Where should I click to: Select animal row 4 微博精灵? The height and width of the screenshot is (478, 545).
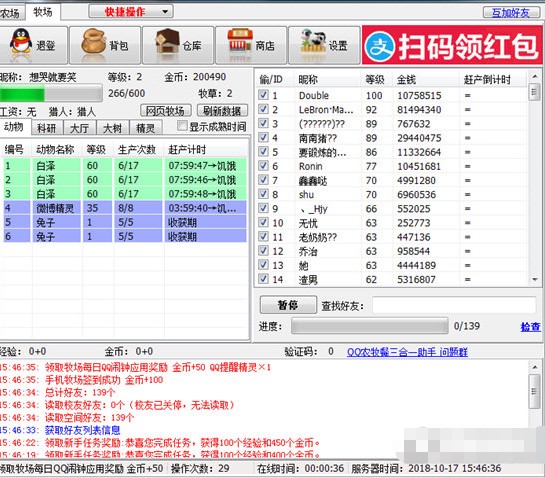tap(125, 208)
